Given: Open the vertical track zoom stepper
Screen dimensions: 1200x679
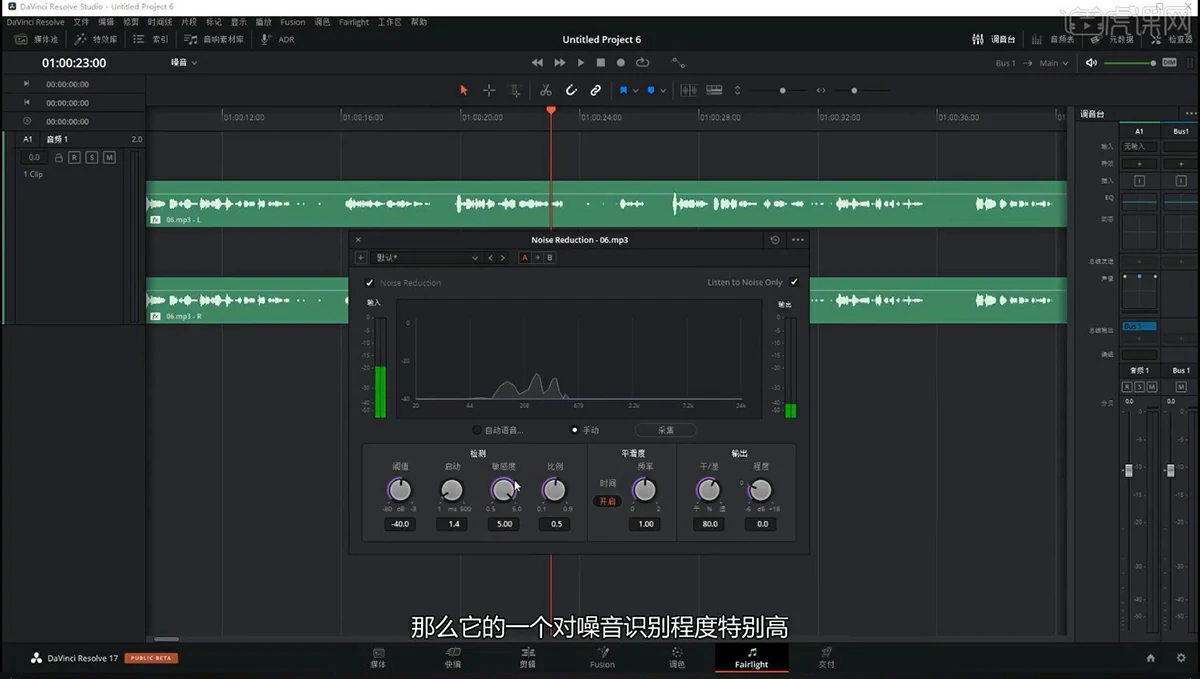Looking at the screenshot, I should click(738, 90).
